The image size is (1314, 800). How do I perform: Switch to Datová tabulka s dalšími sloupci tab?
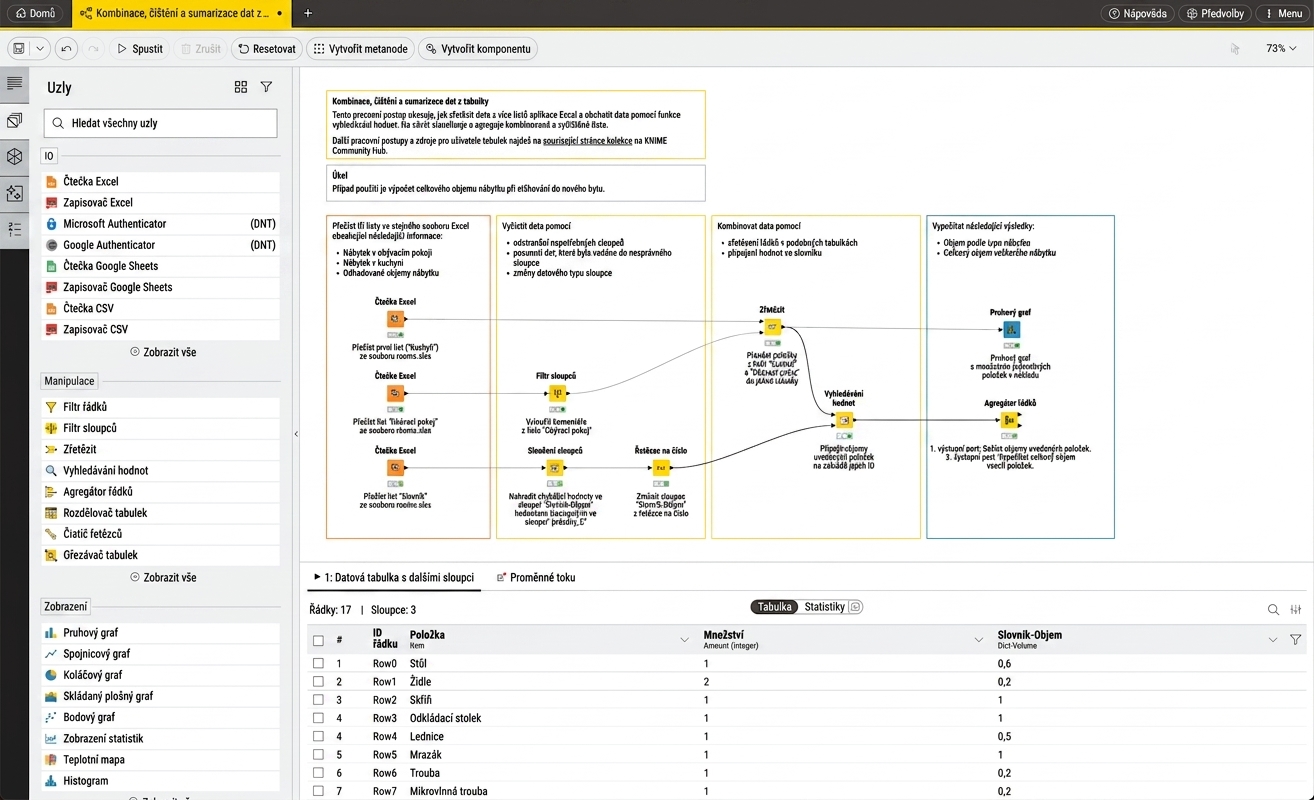(x=394, y=577)
